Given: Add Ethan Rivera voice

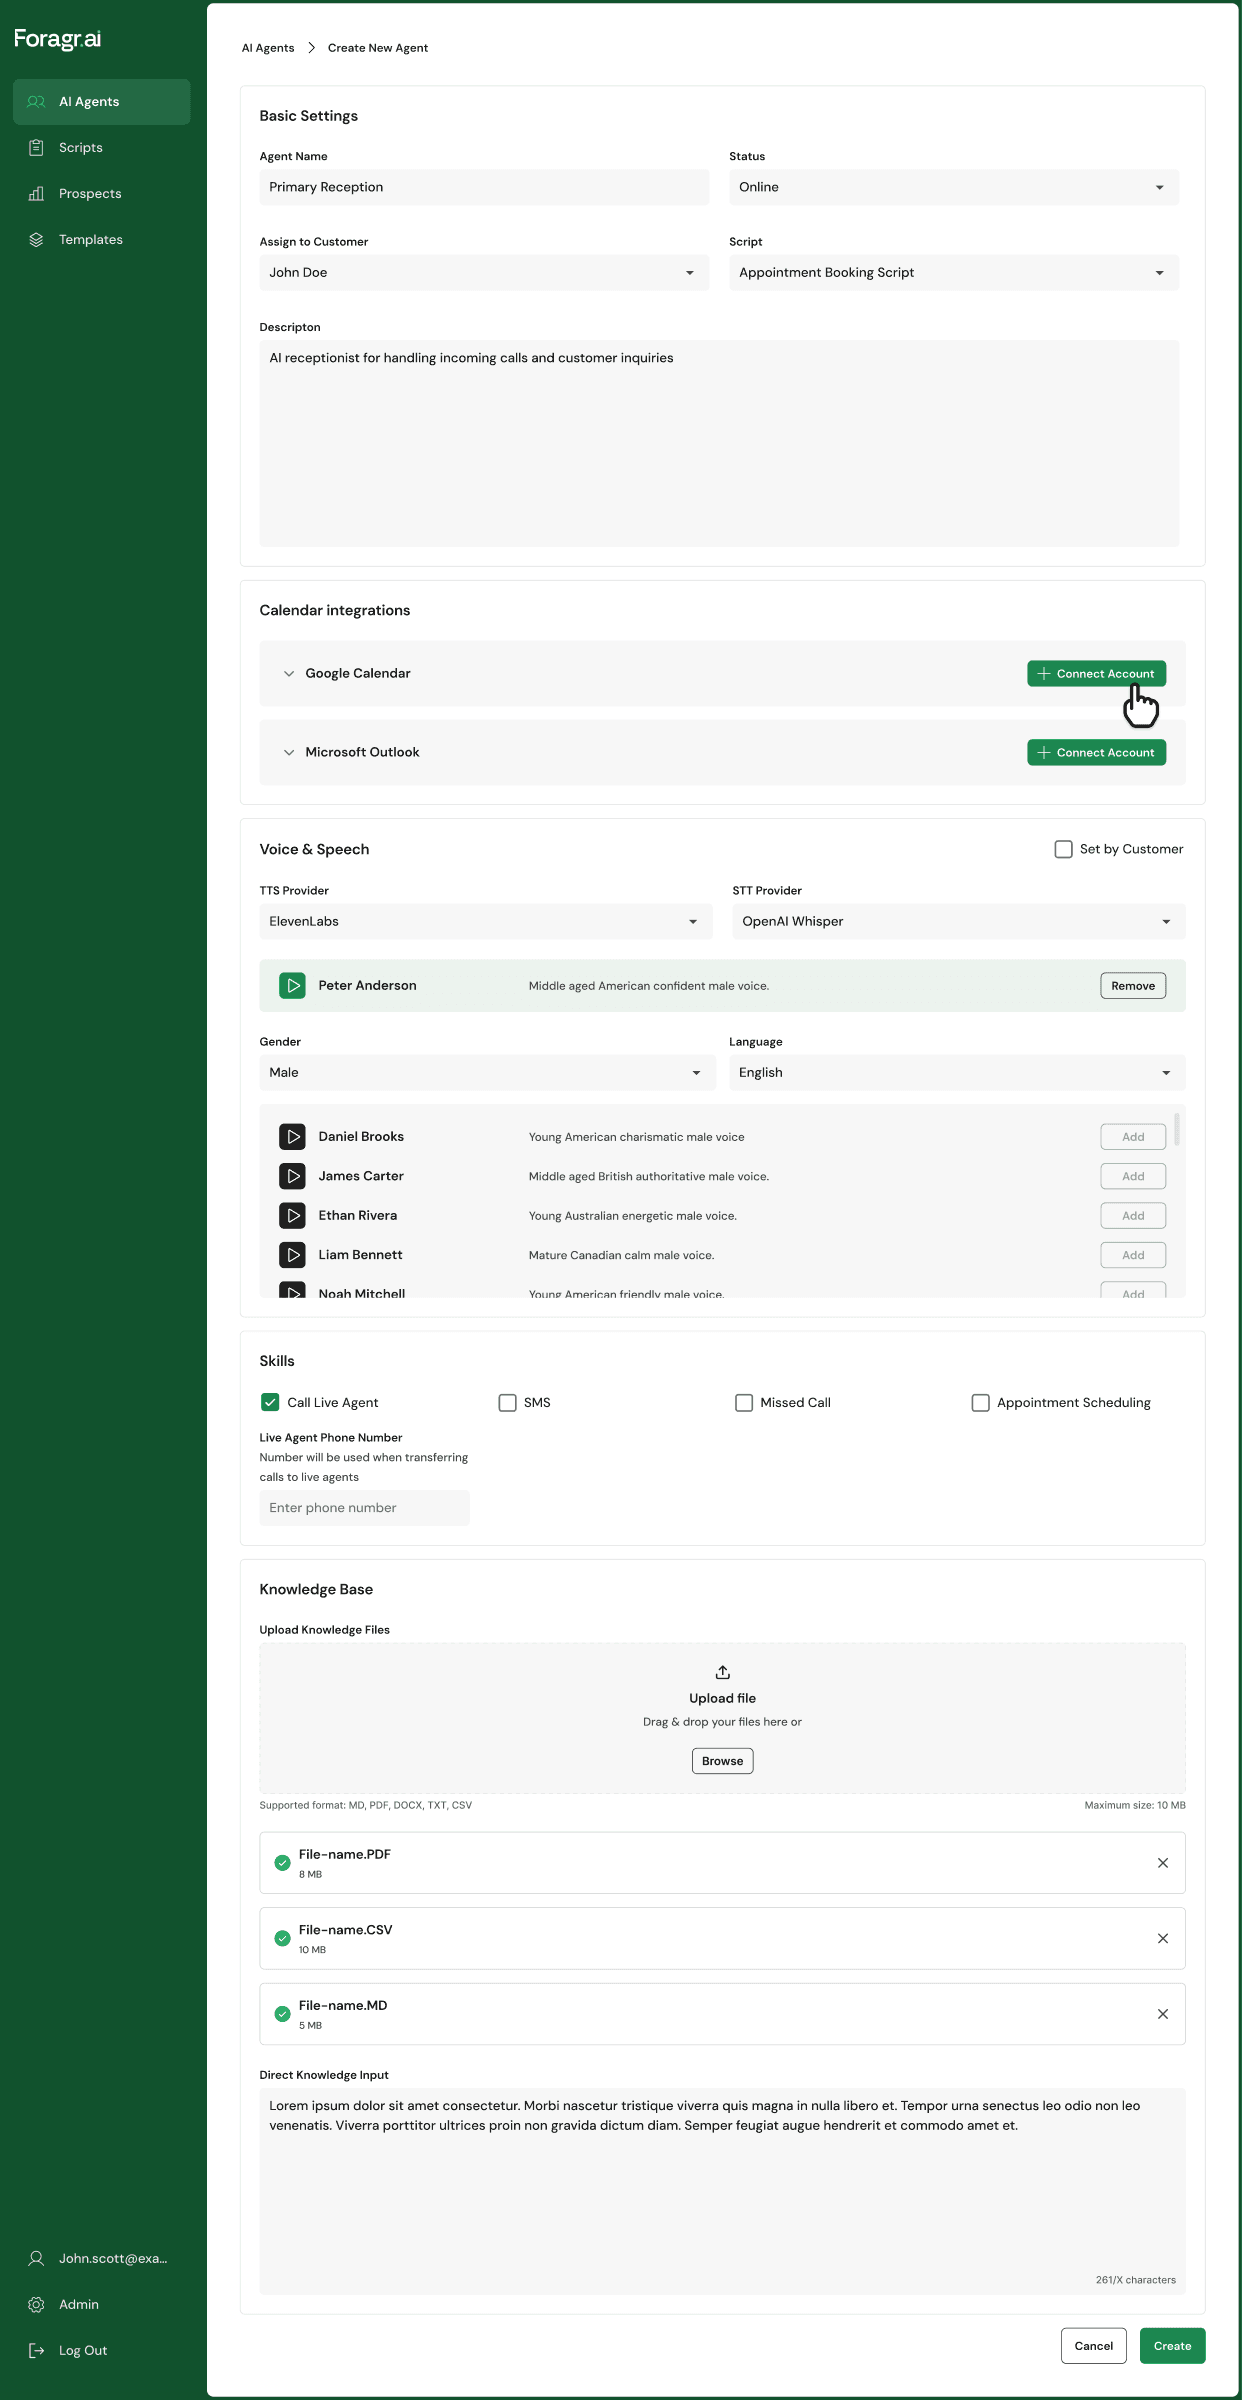Looking at the screenshot, I should pyautogui.click(x=1133, y=1216).
